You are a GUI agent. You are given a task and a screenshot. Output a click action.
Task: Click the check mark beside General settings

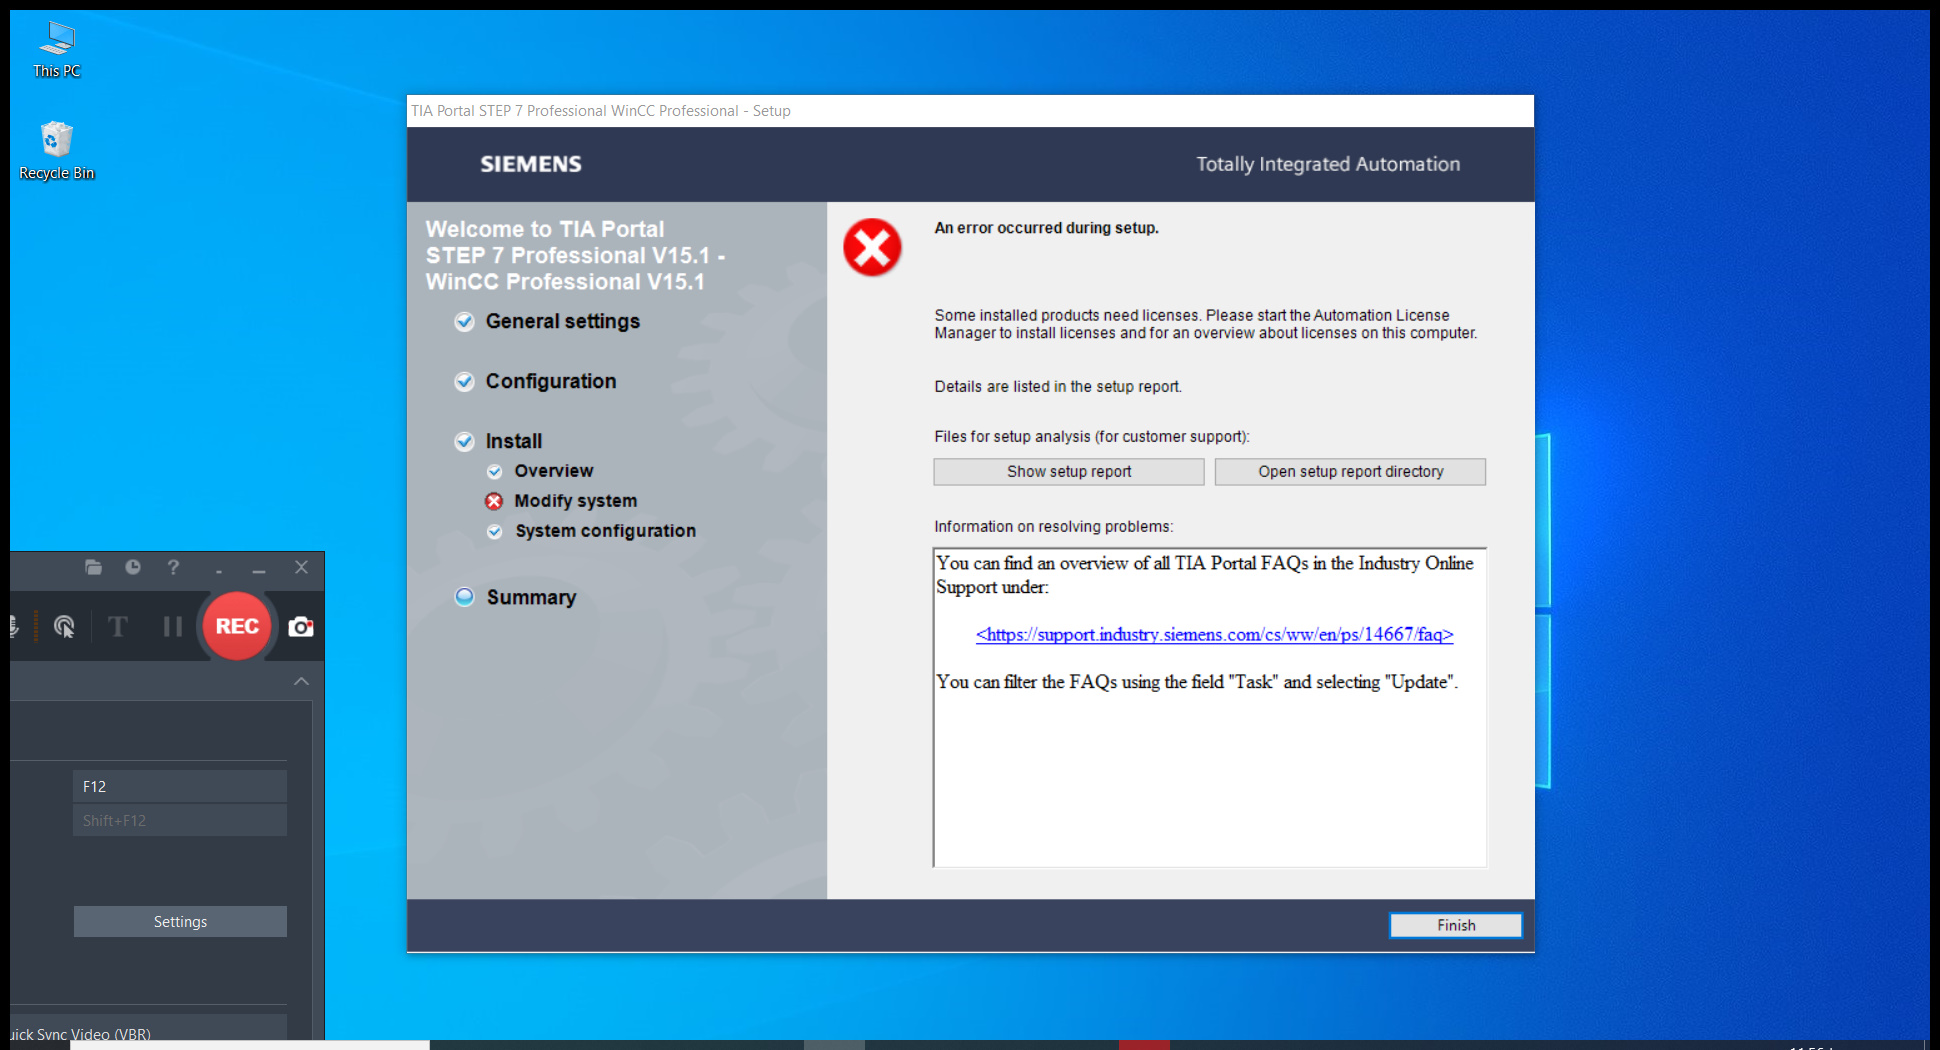(464, 321)
